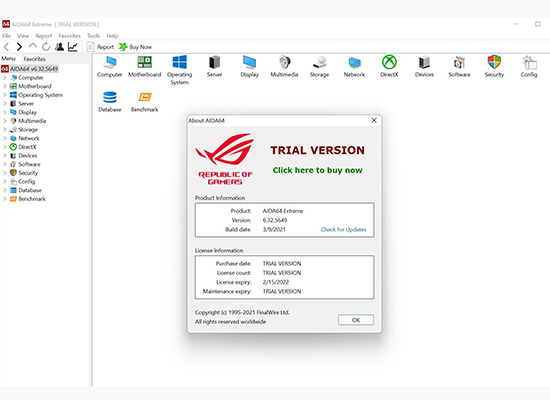Open the Software icon in main panel
The height and width of the screenshot is (400, 550).
(459, 66)
